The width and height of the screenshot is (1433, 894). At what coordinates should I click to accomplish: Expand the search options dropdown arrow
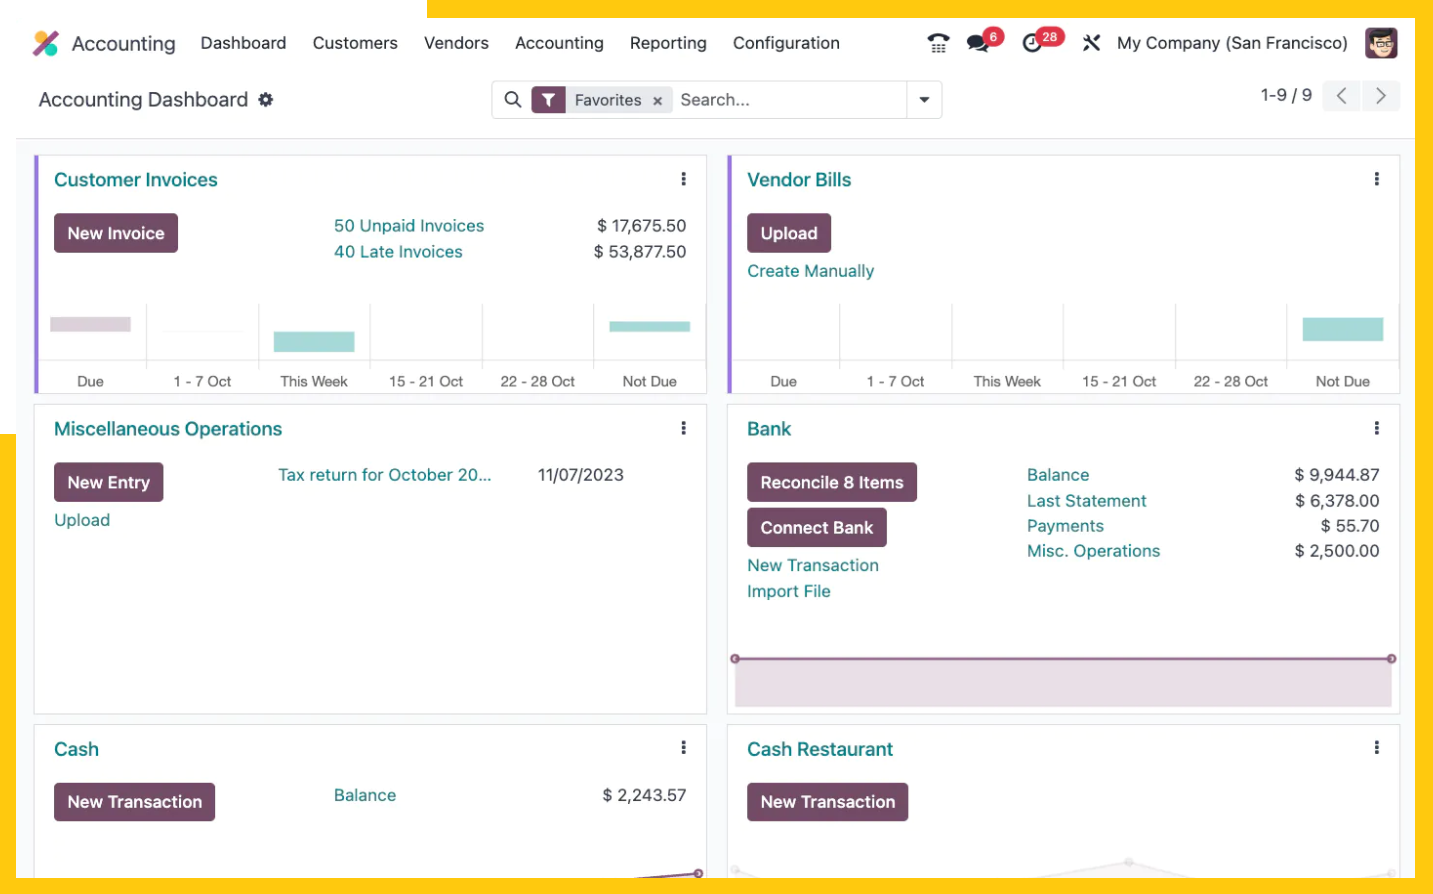924,100
